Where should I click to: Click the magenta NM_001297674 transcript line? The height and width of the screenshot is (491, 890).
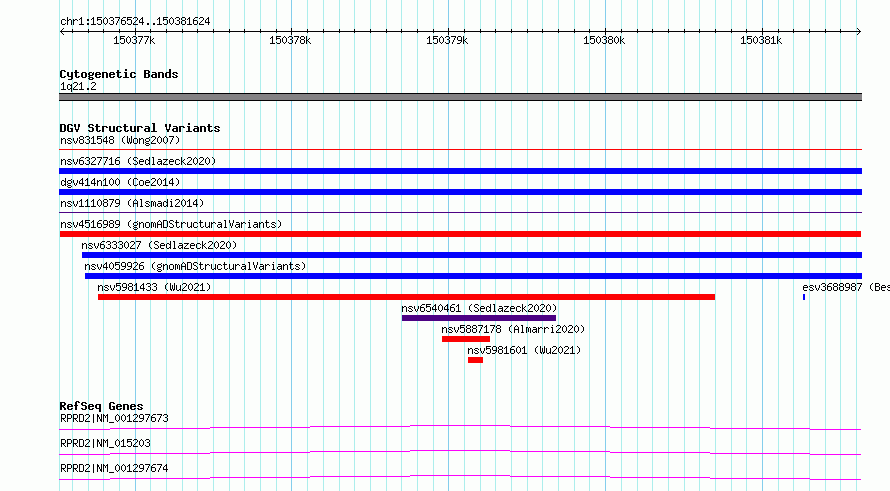point(460,477)
